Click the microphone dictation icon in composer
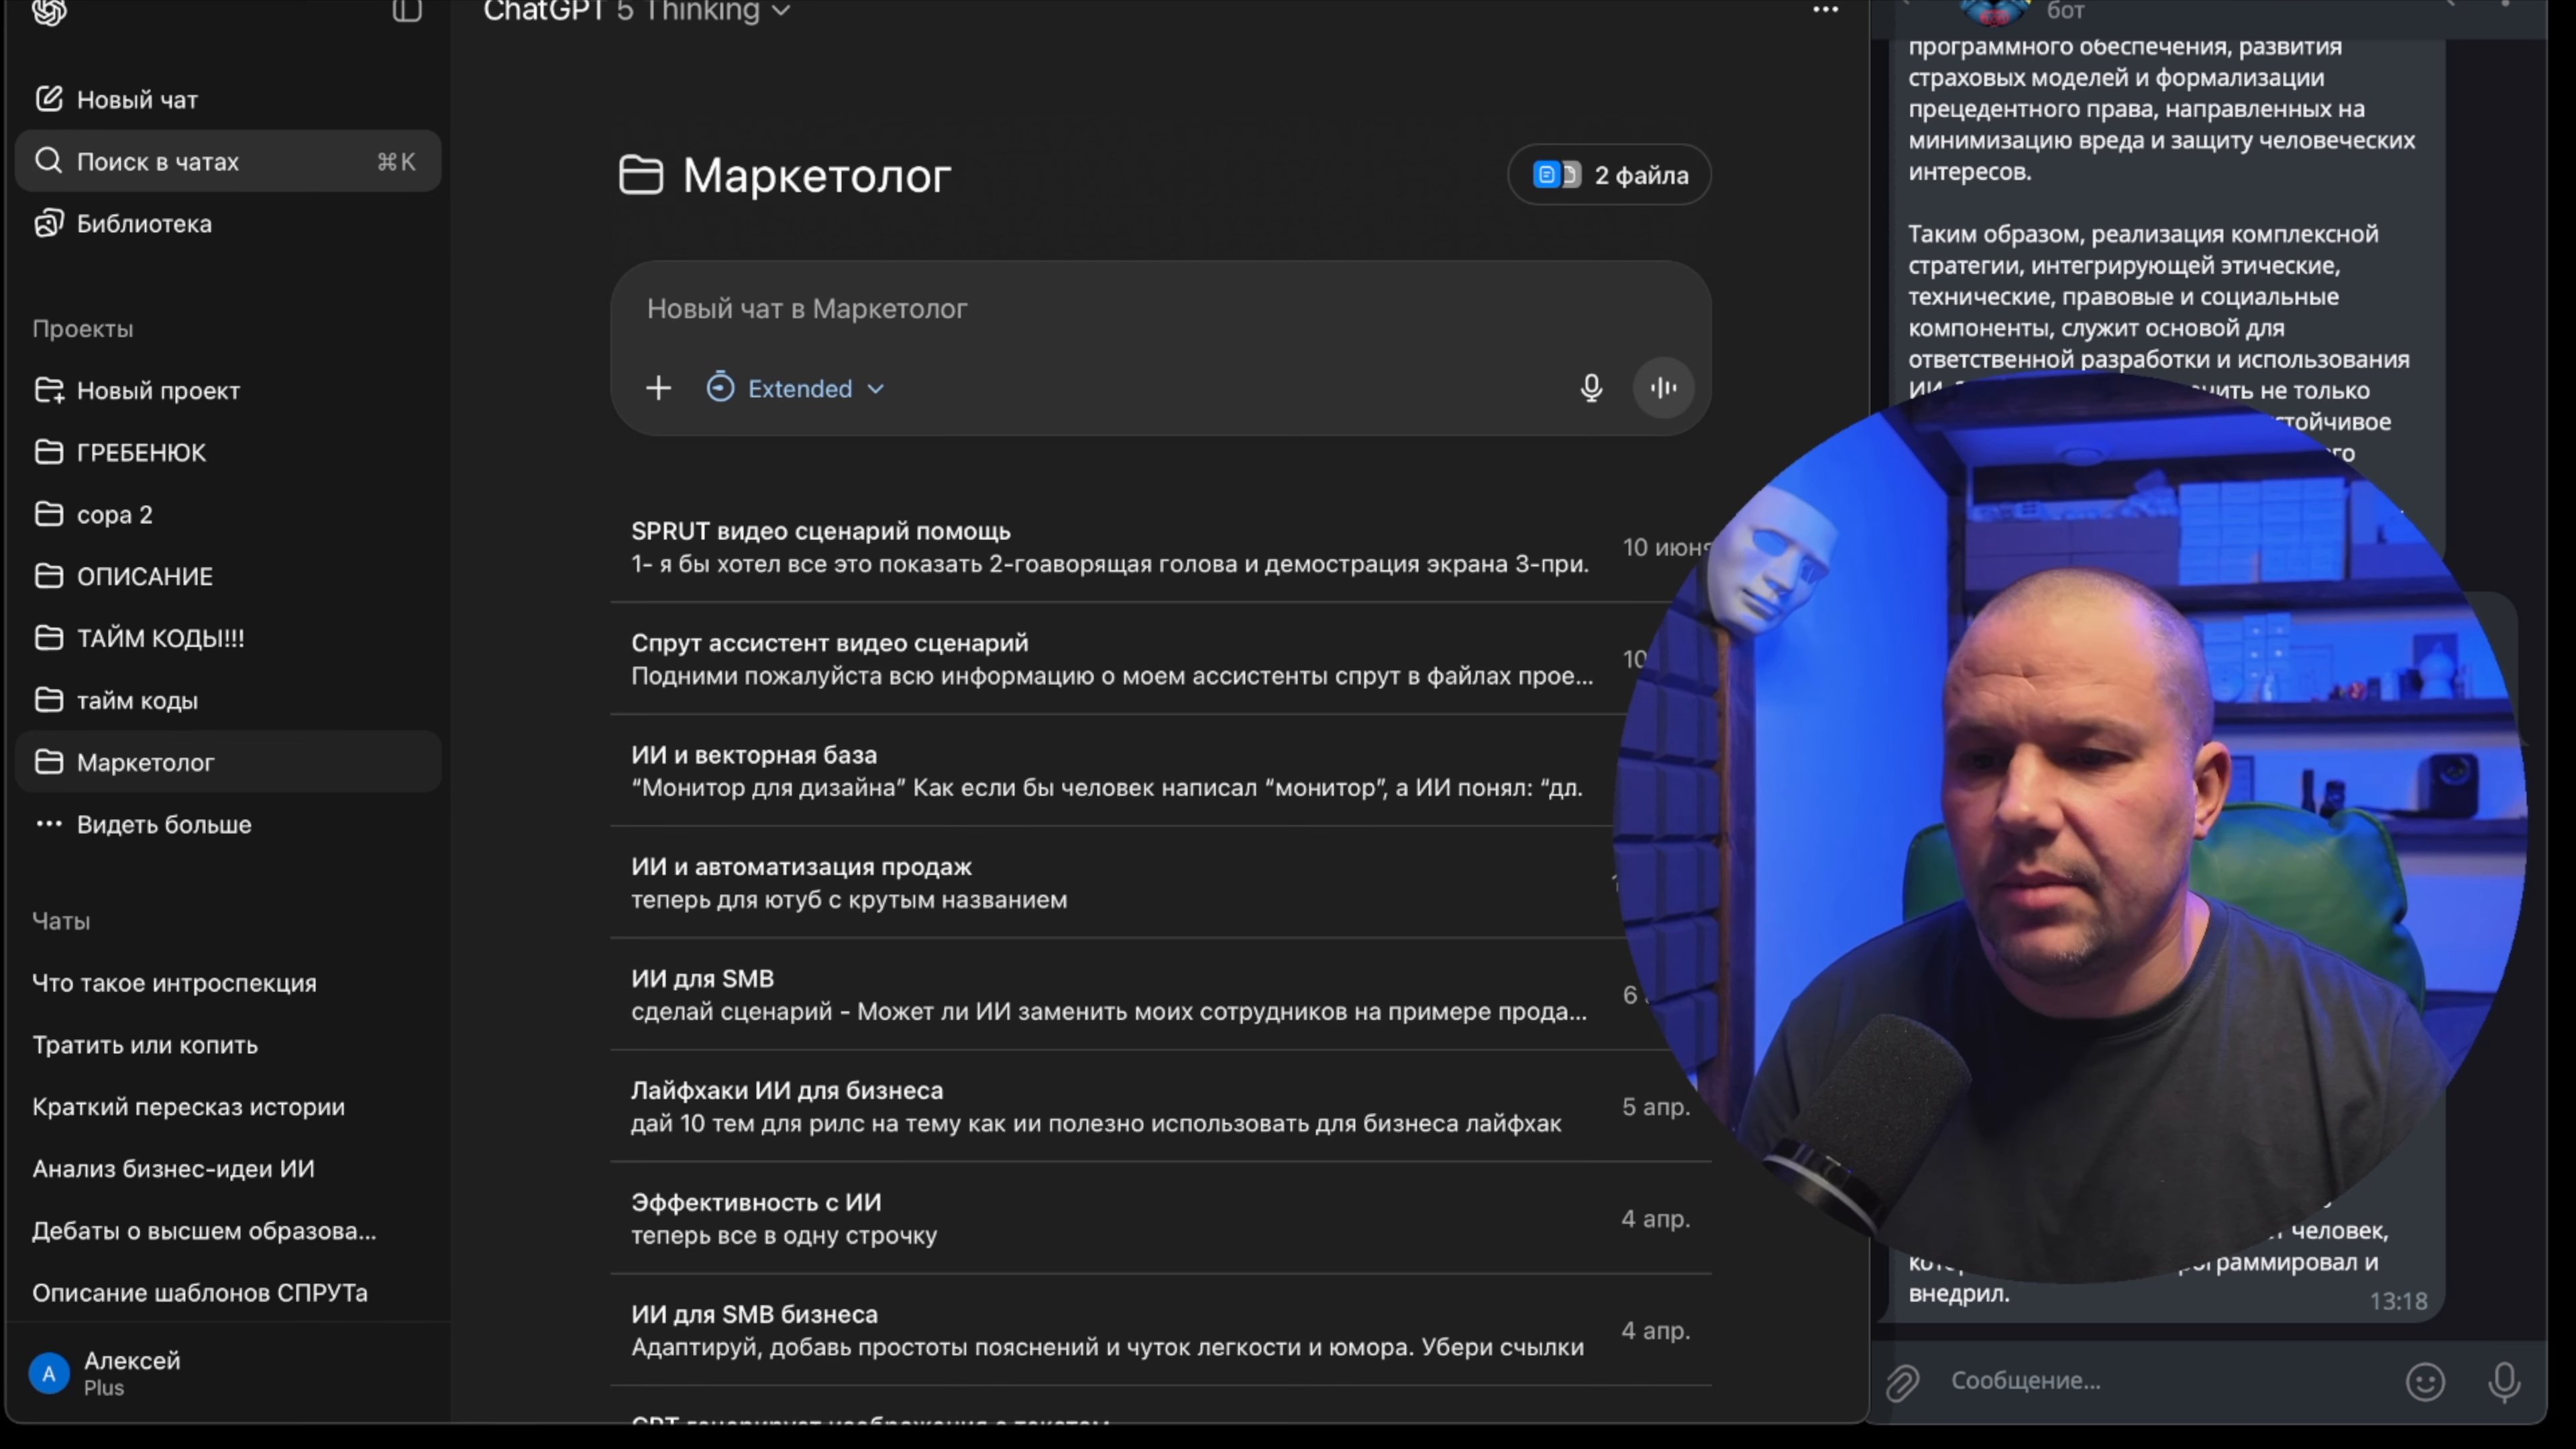This screenshot has height=1449, width=2576. (1591, 388)
